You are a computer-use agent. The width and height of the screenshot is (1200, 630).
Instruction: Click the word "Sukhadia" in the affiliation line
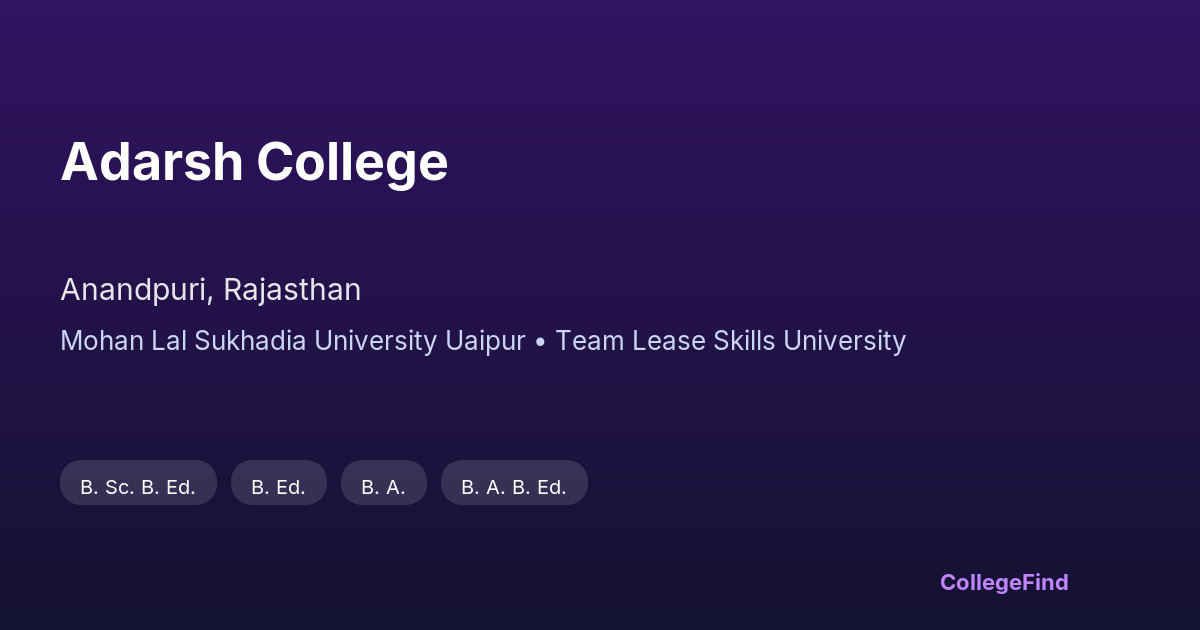coord(251,341)
